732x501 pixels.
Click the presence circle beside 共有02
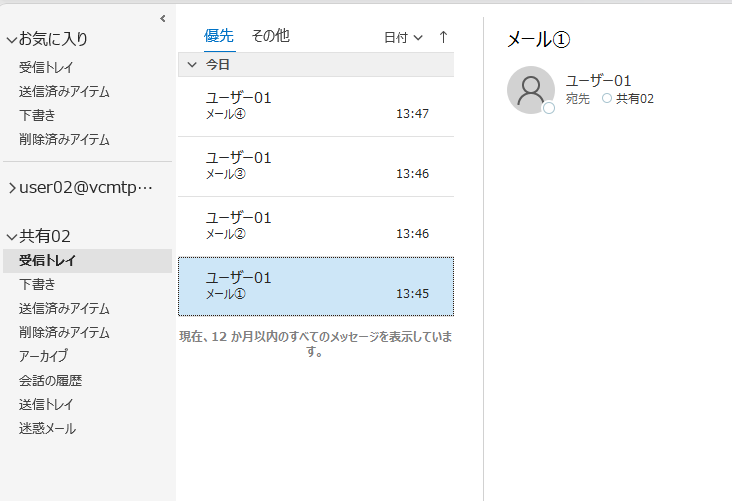607,98
